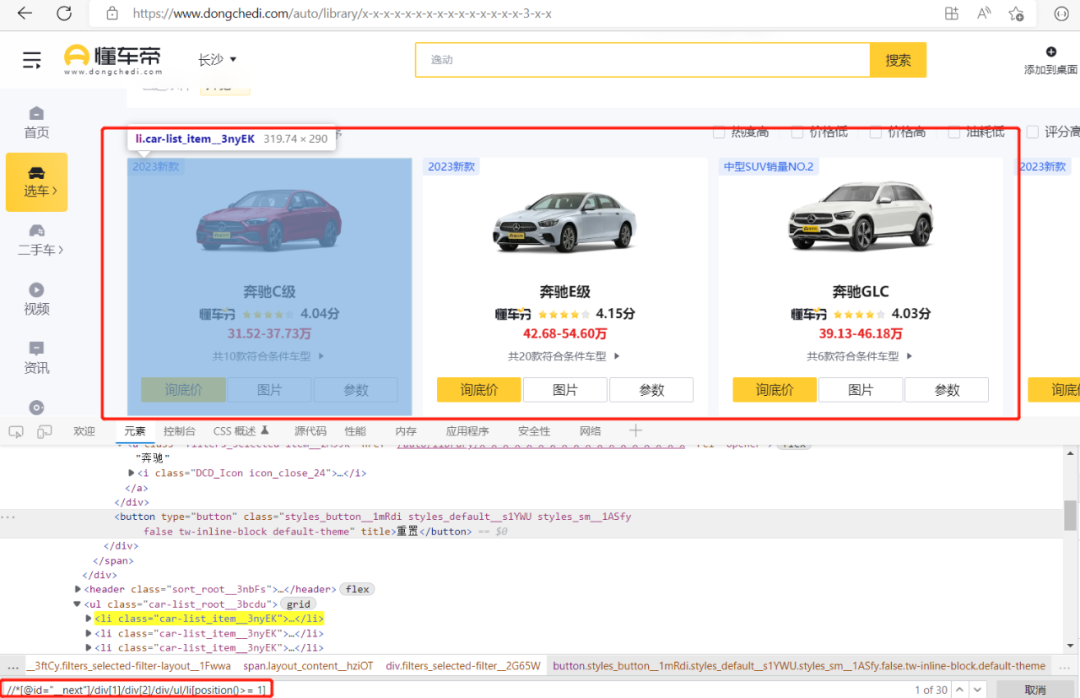Screen dimensions: 1080x698
Task: Expand the DCD_Icon icon_close_24 node
Action: point(131,473)
